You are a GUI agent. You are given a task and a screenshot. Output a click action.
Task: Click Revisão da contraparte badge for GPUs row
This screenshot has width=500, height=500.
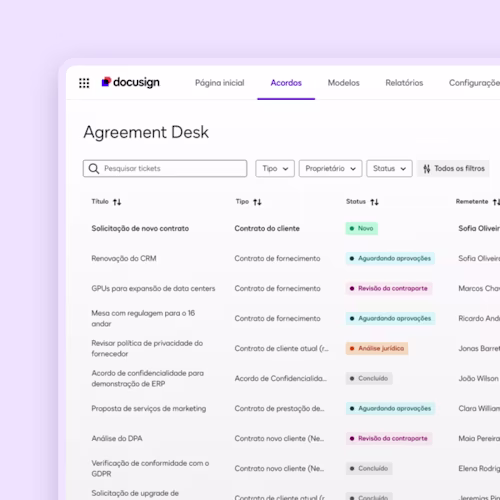click(389, 289)
